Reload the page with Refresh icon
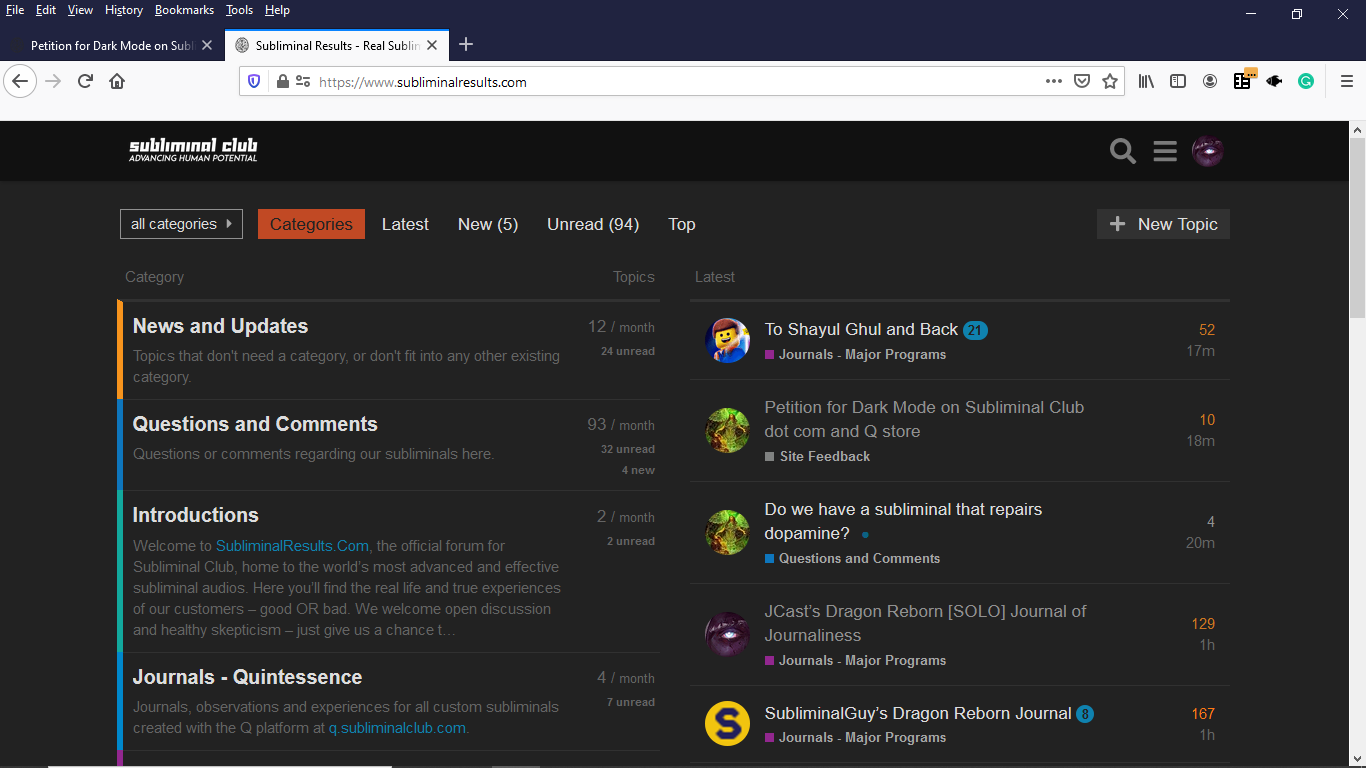 (85, 81)
